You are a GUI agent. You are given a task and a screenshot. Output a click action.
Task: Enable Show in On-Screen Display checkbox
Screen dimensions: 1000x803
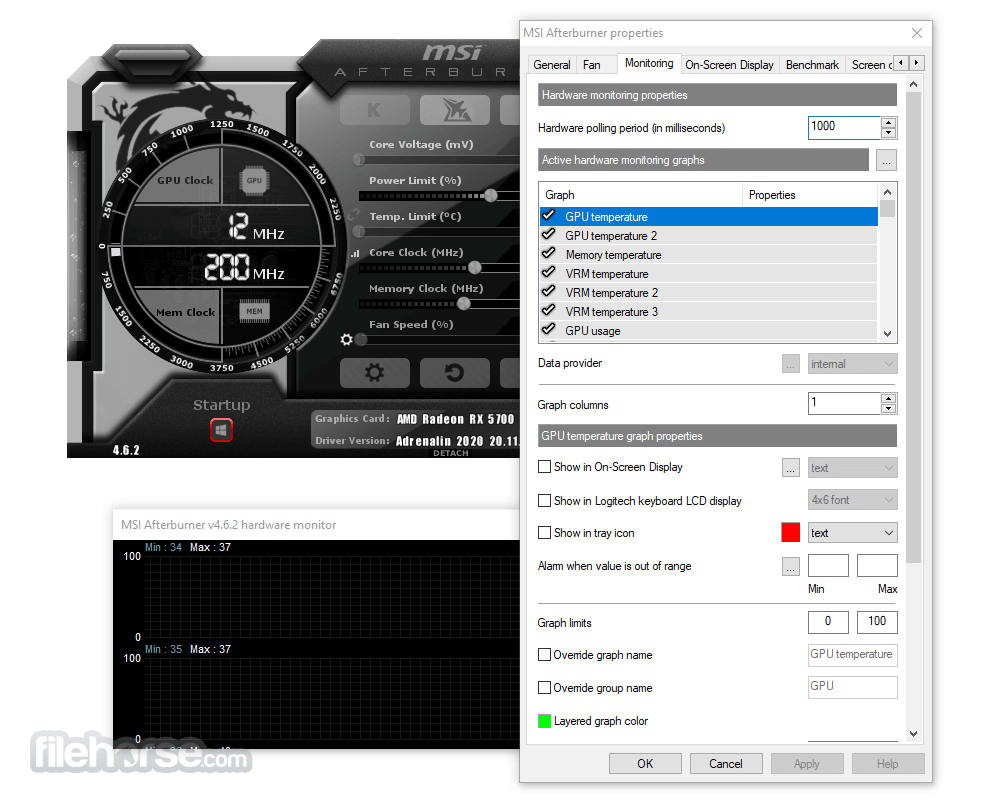[x=544, y=467]
